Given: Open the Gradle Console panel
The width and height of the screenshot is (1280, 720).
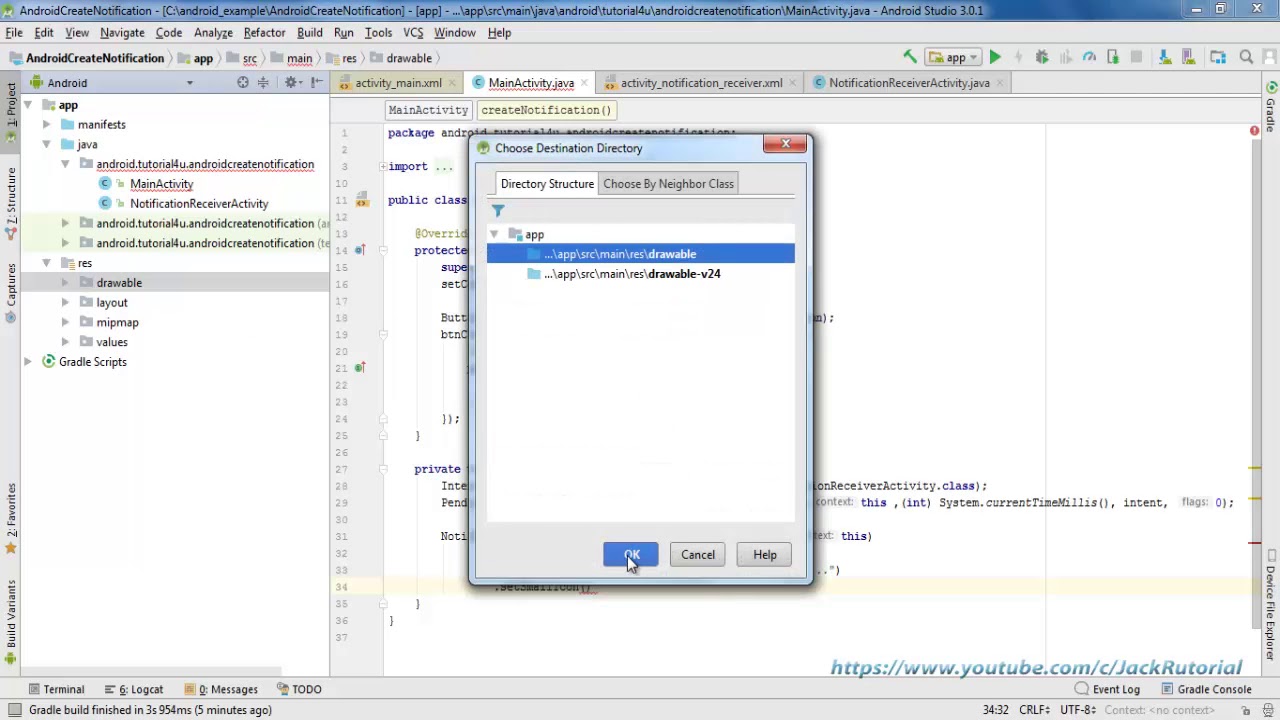Looking at the screenshot, I should 1205,689.
